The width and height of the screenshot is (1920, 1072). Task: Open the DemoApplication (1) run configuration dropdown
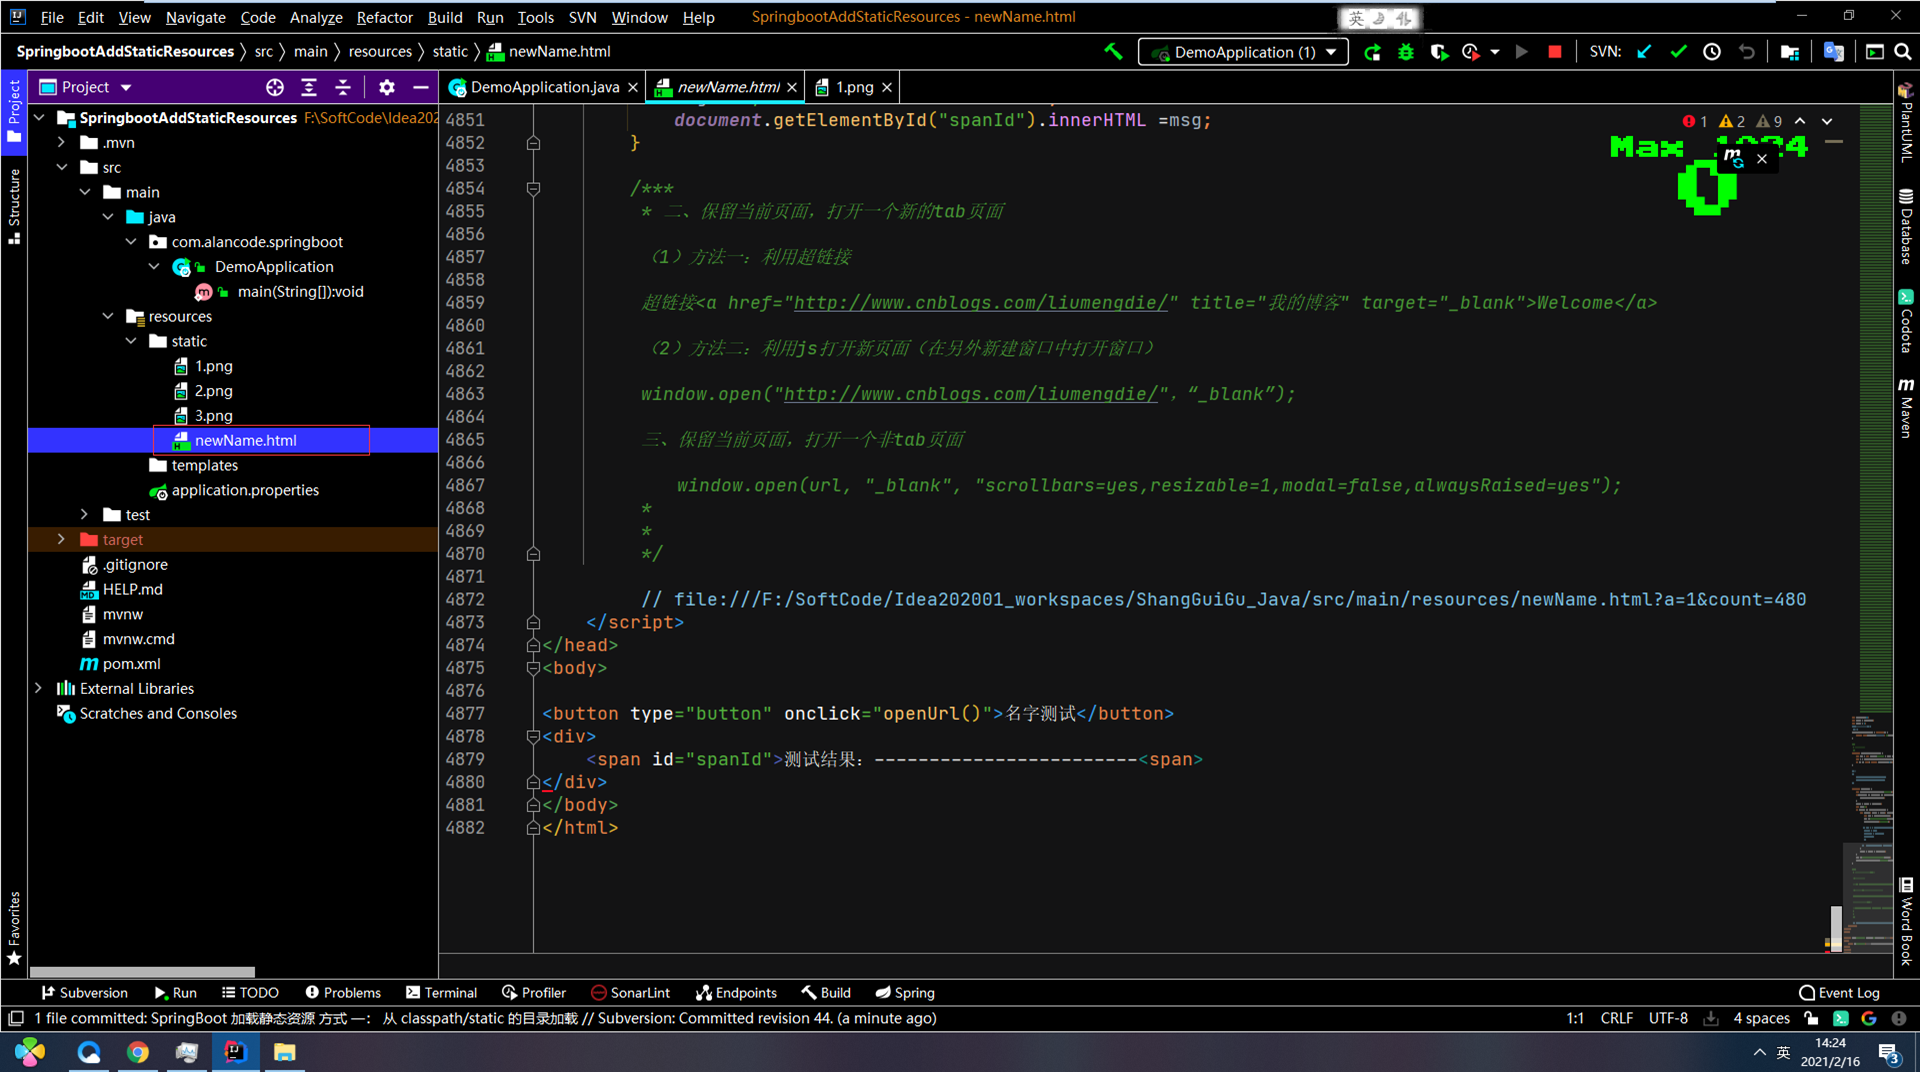coord(1243,52)
